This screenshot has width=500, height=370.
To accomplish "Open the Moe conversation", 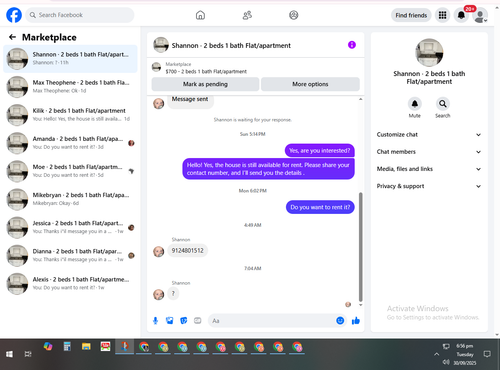I will point(70,171).
